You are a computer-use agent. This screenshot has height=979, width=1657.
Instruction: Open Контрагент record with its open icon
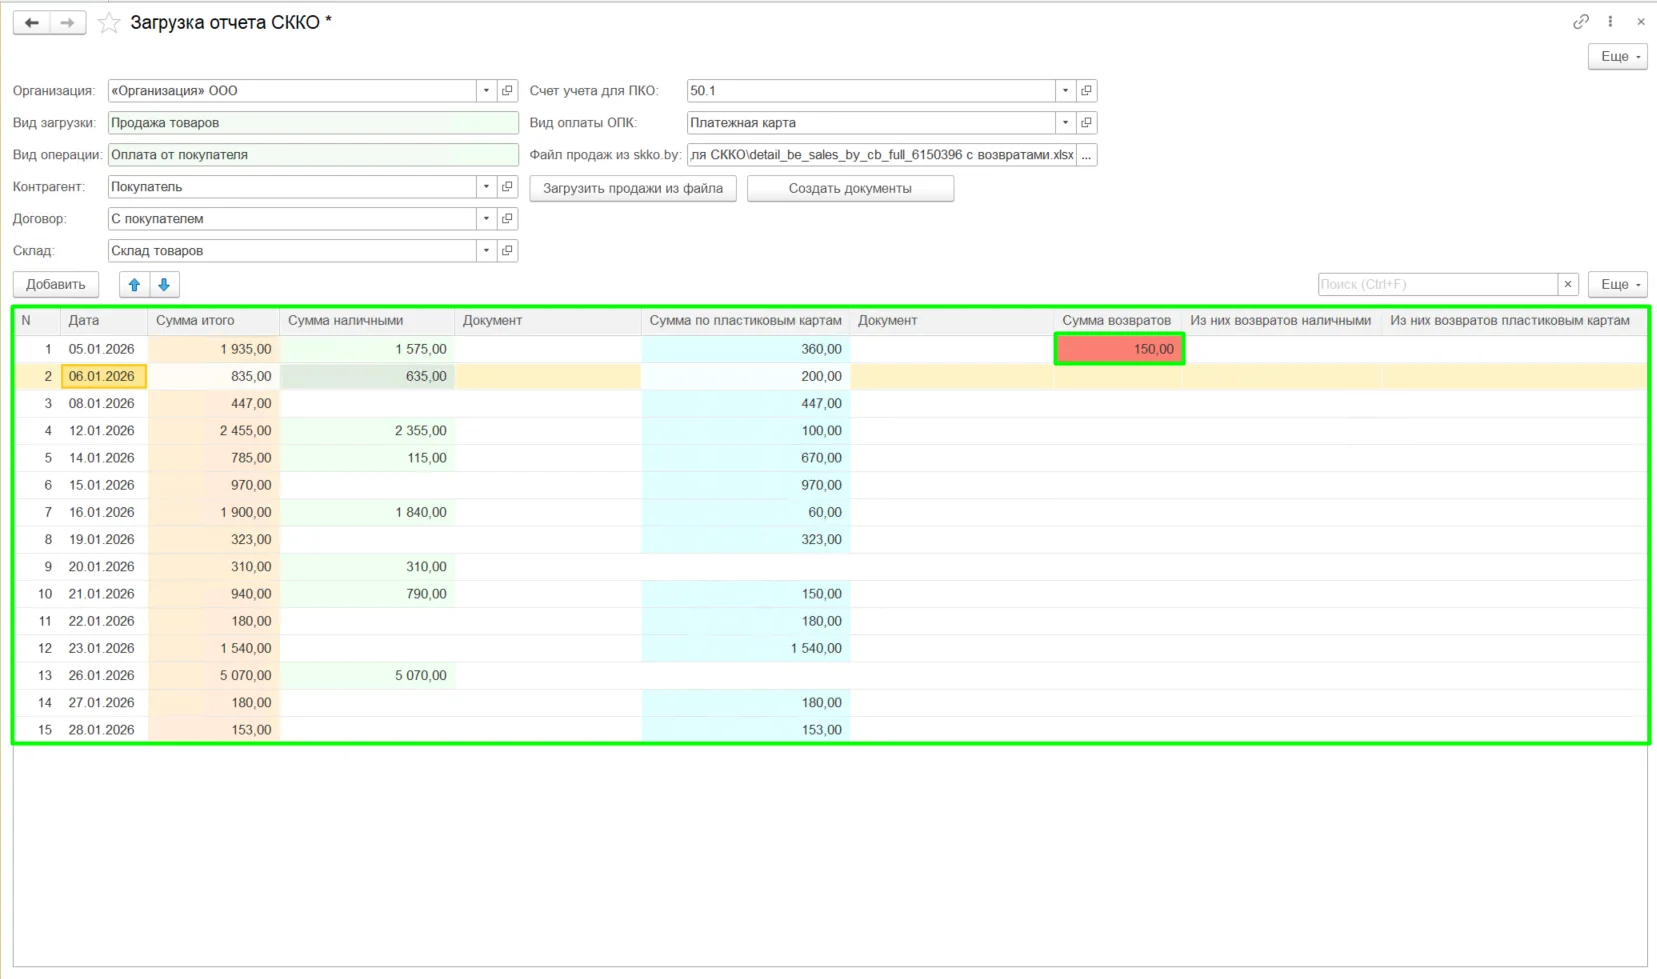click(508, 187)
